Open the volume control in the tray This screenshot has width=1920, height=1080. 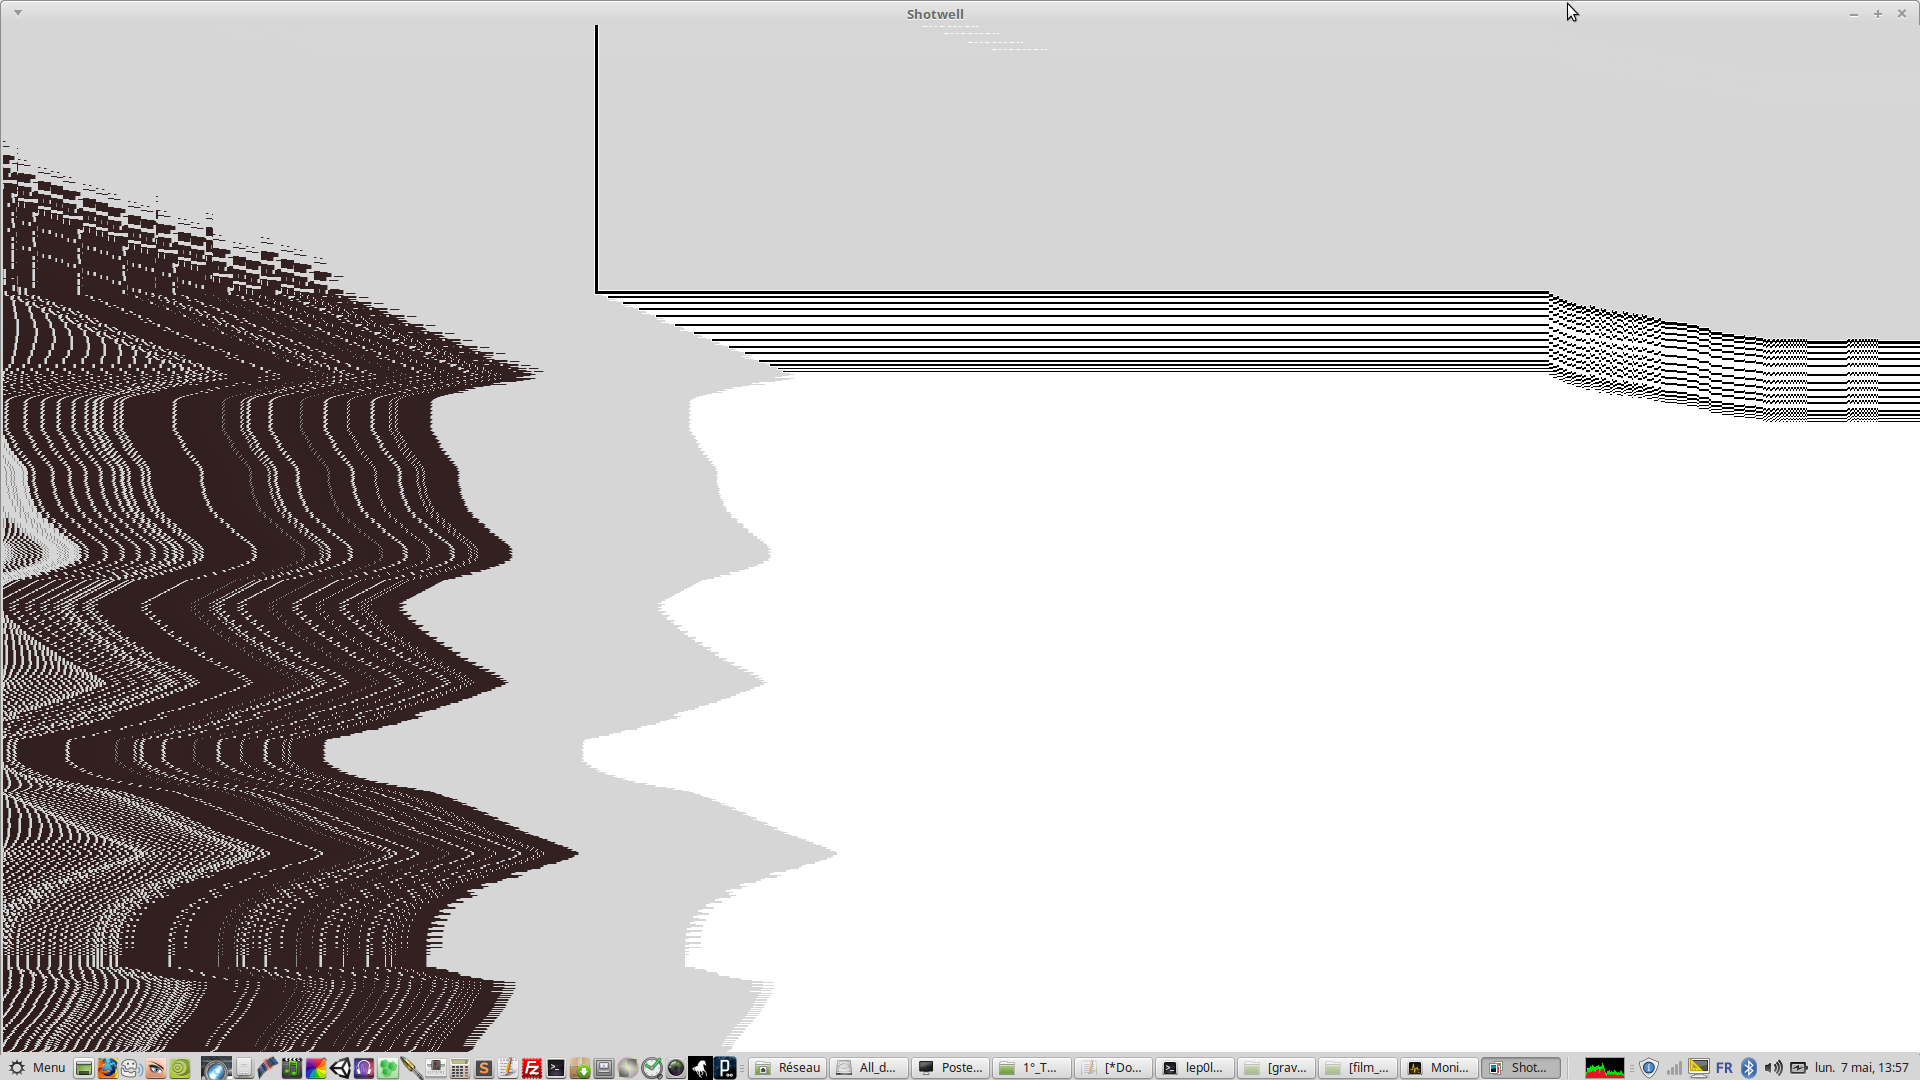click(1773, 1068)
